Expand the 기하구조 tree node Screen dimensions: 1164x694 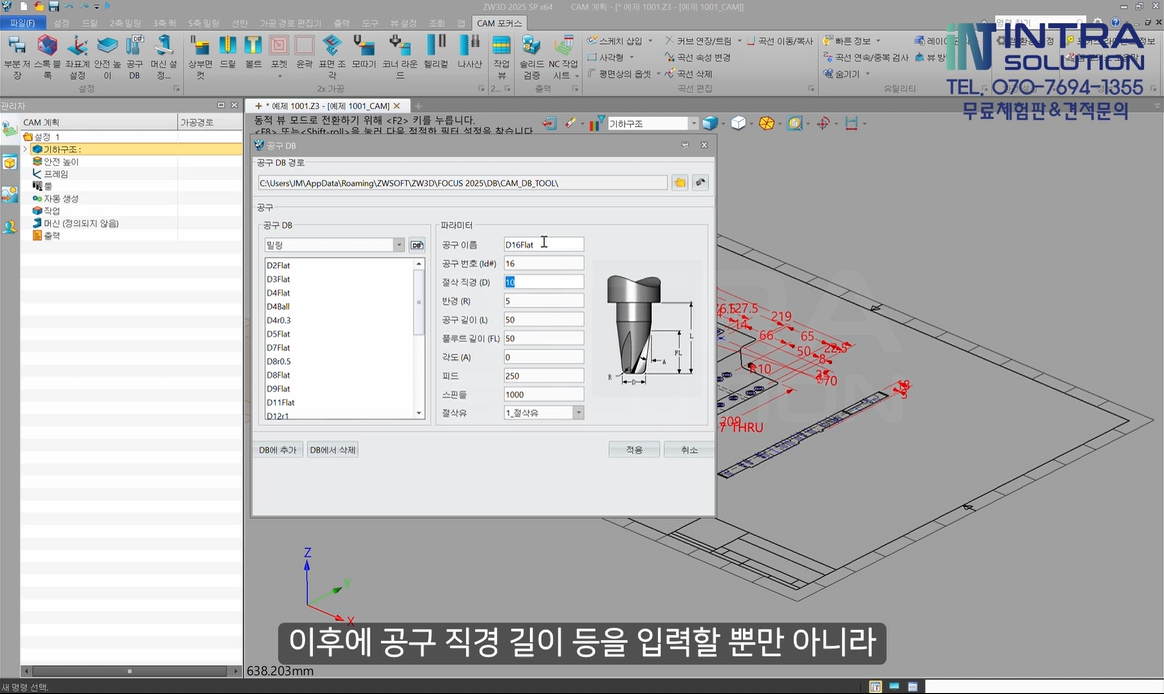(x=25, y=149)
